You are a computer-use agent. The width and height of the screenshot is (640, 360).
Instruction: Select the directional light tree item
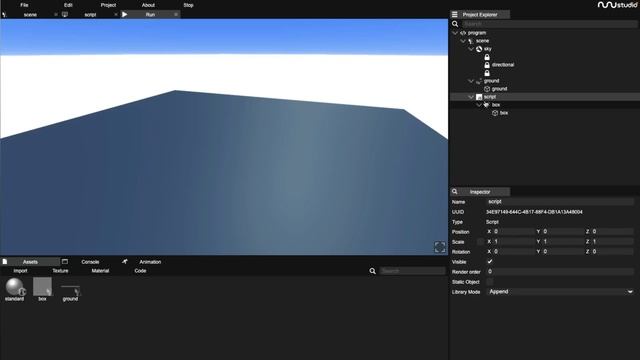pos(503,65)
